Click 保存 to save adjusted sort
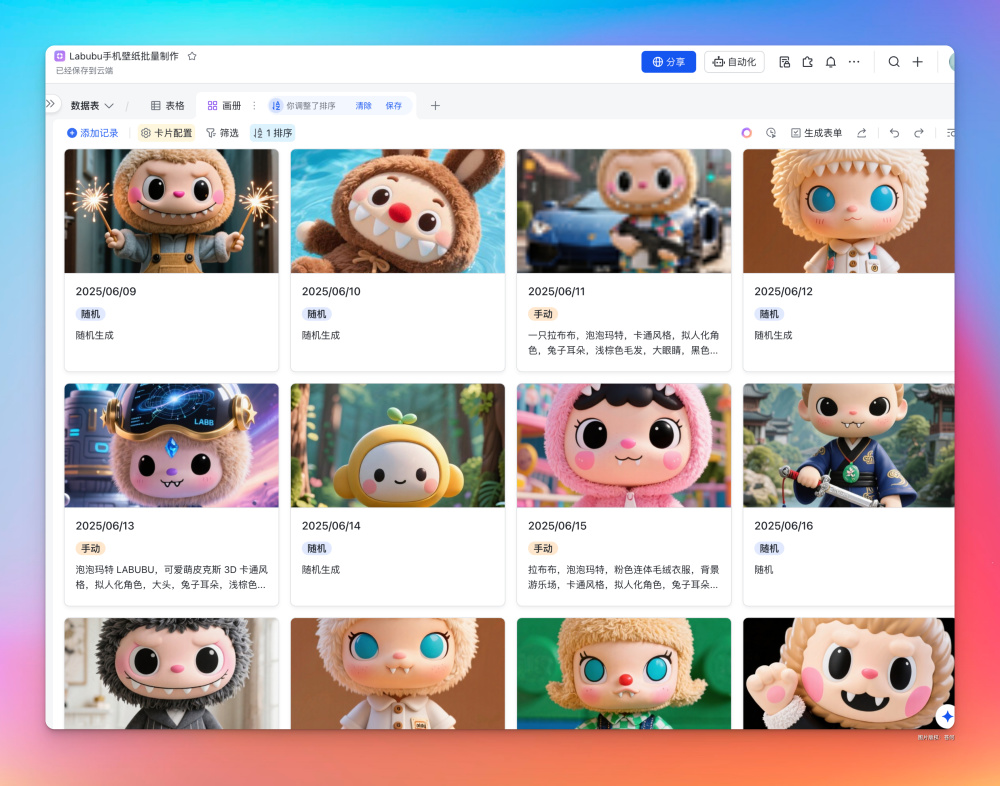The width and height of the screenshot is (1000, 786). pyautogui.click(x=393, y=105)
